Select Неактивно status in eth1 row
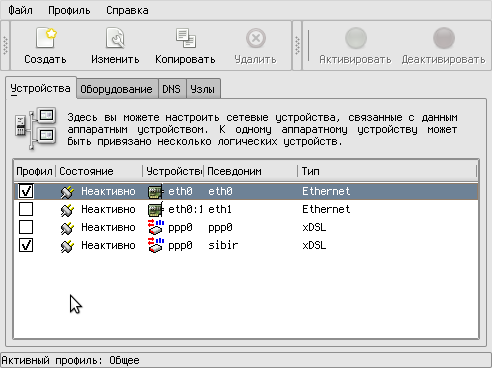 [108, 210]
